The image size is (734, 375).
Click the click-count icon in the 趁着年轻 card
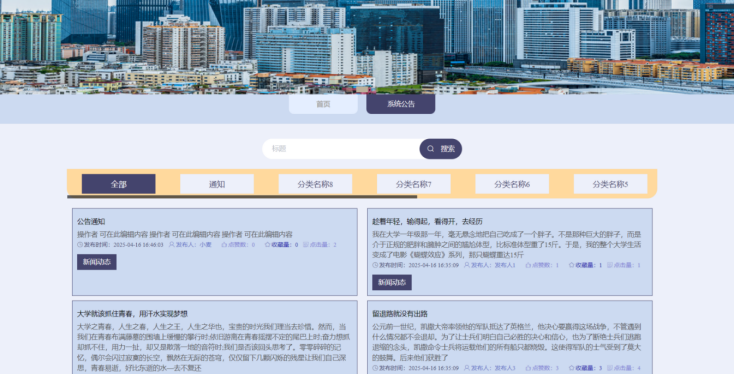click(x=610, y=265)
